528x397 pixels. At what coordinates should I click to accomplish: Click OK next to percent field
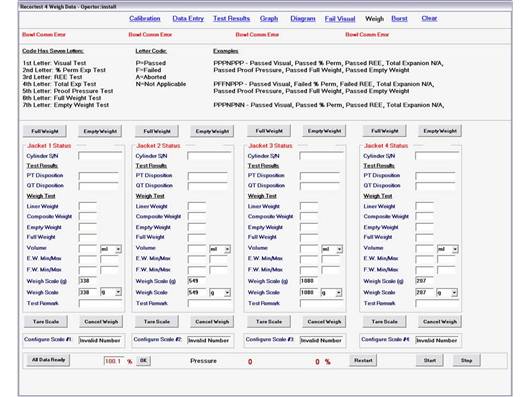(x=143, y=360)
